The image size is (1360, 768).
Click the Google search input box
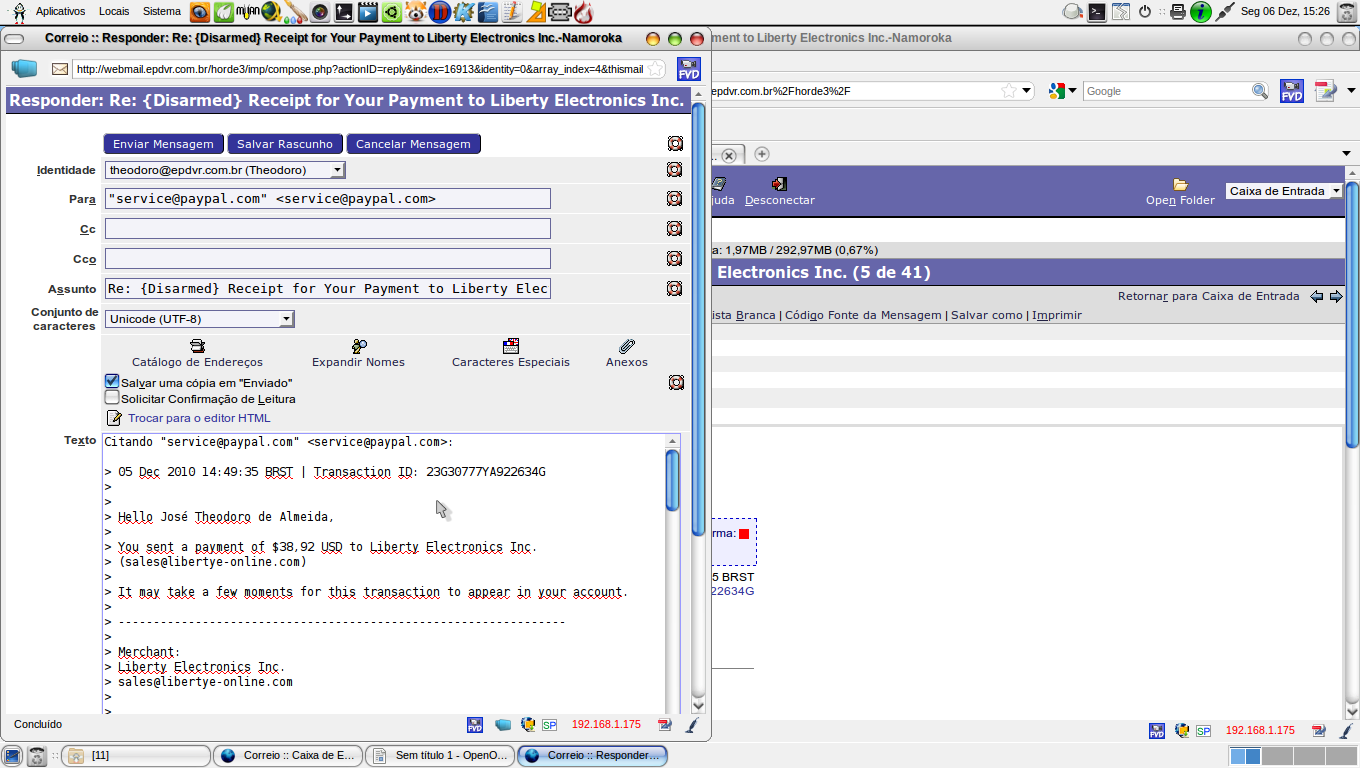pos(1166,91)
